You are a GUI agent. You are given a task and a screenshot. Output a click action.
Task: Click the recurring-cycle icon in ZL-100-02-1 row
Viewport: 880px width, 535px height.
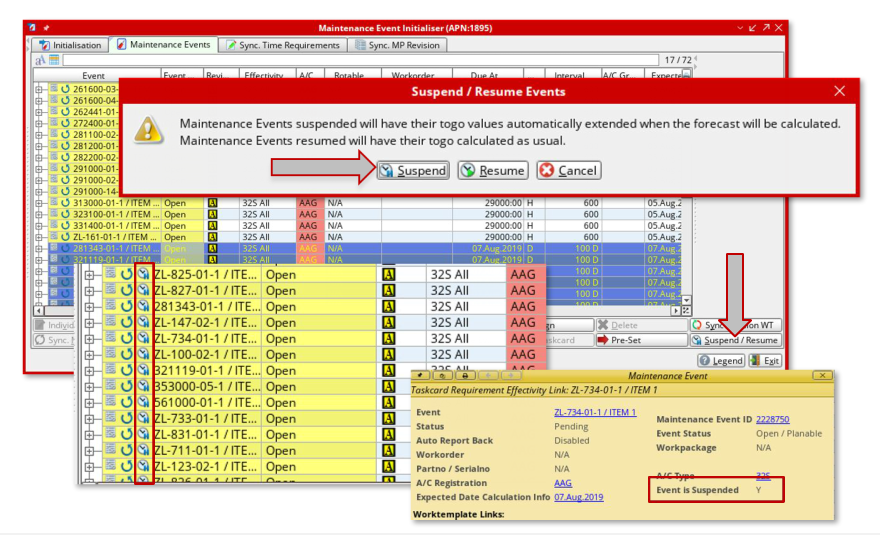[127, 354]
